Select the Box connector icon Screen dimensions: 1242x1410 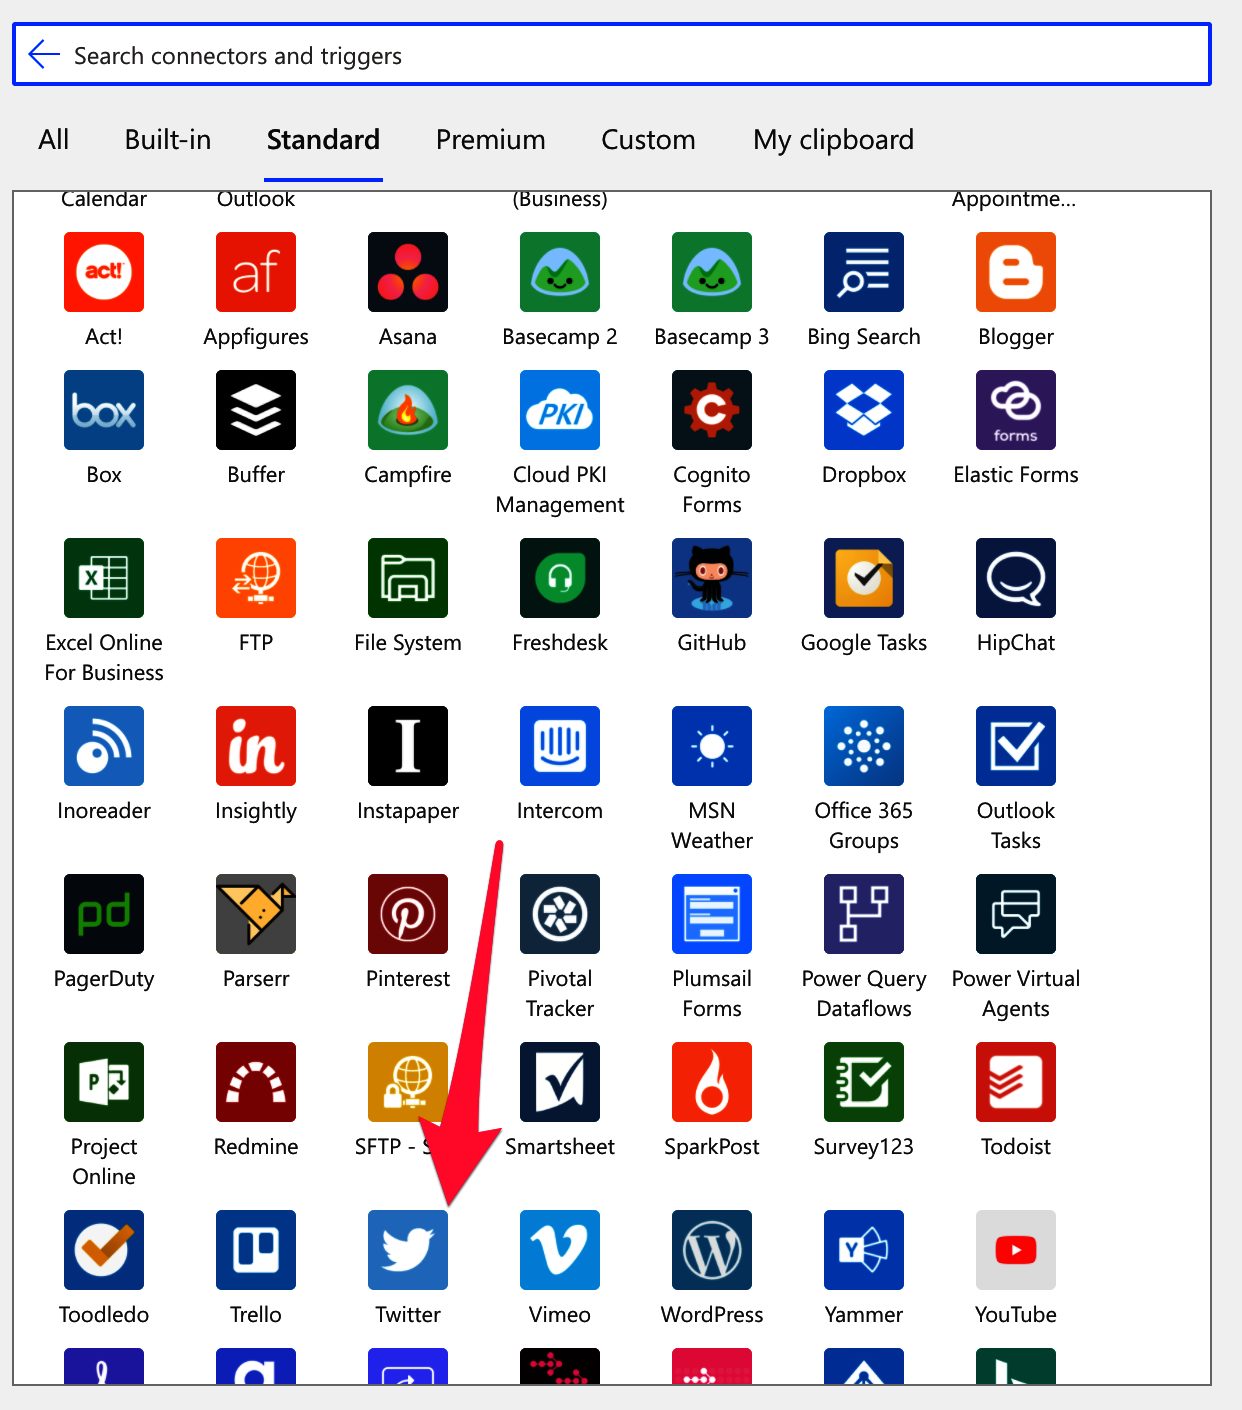[x=104, y=410]
